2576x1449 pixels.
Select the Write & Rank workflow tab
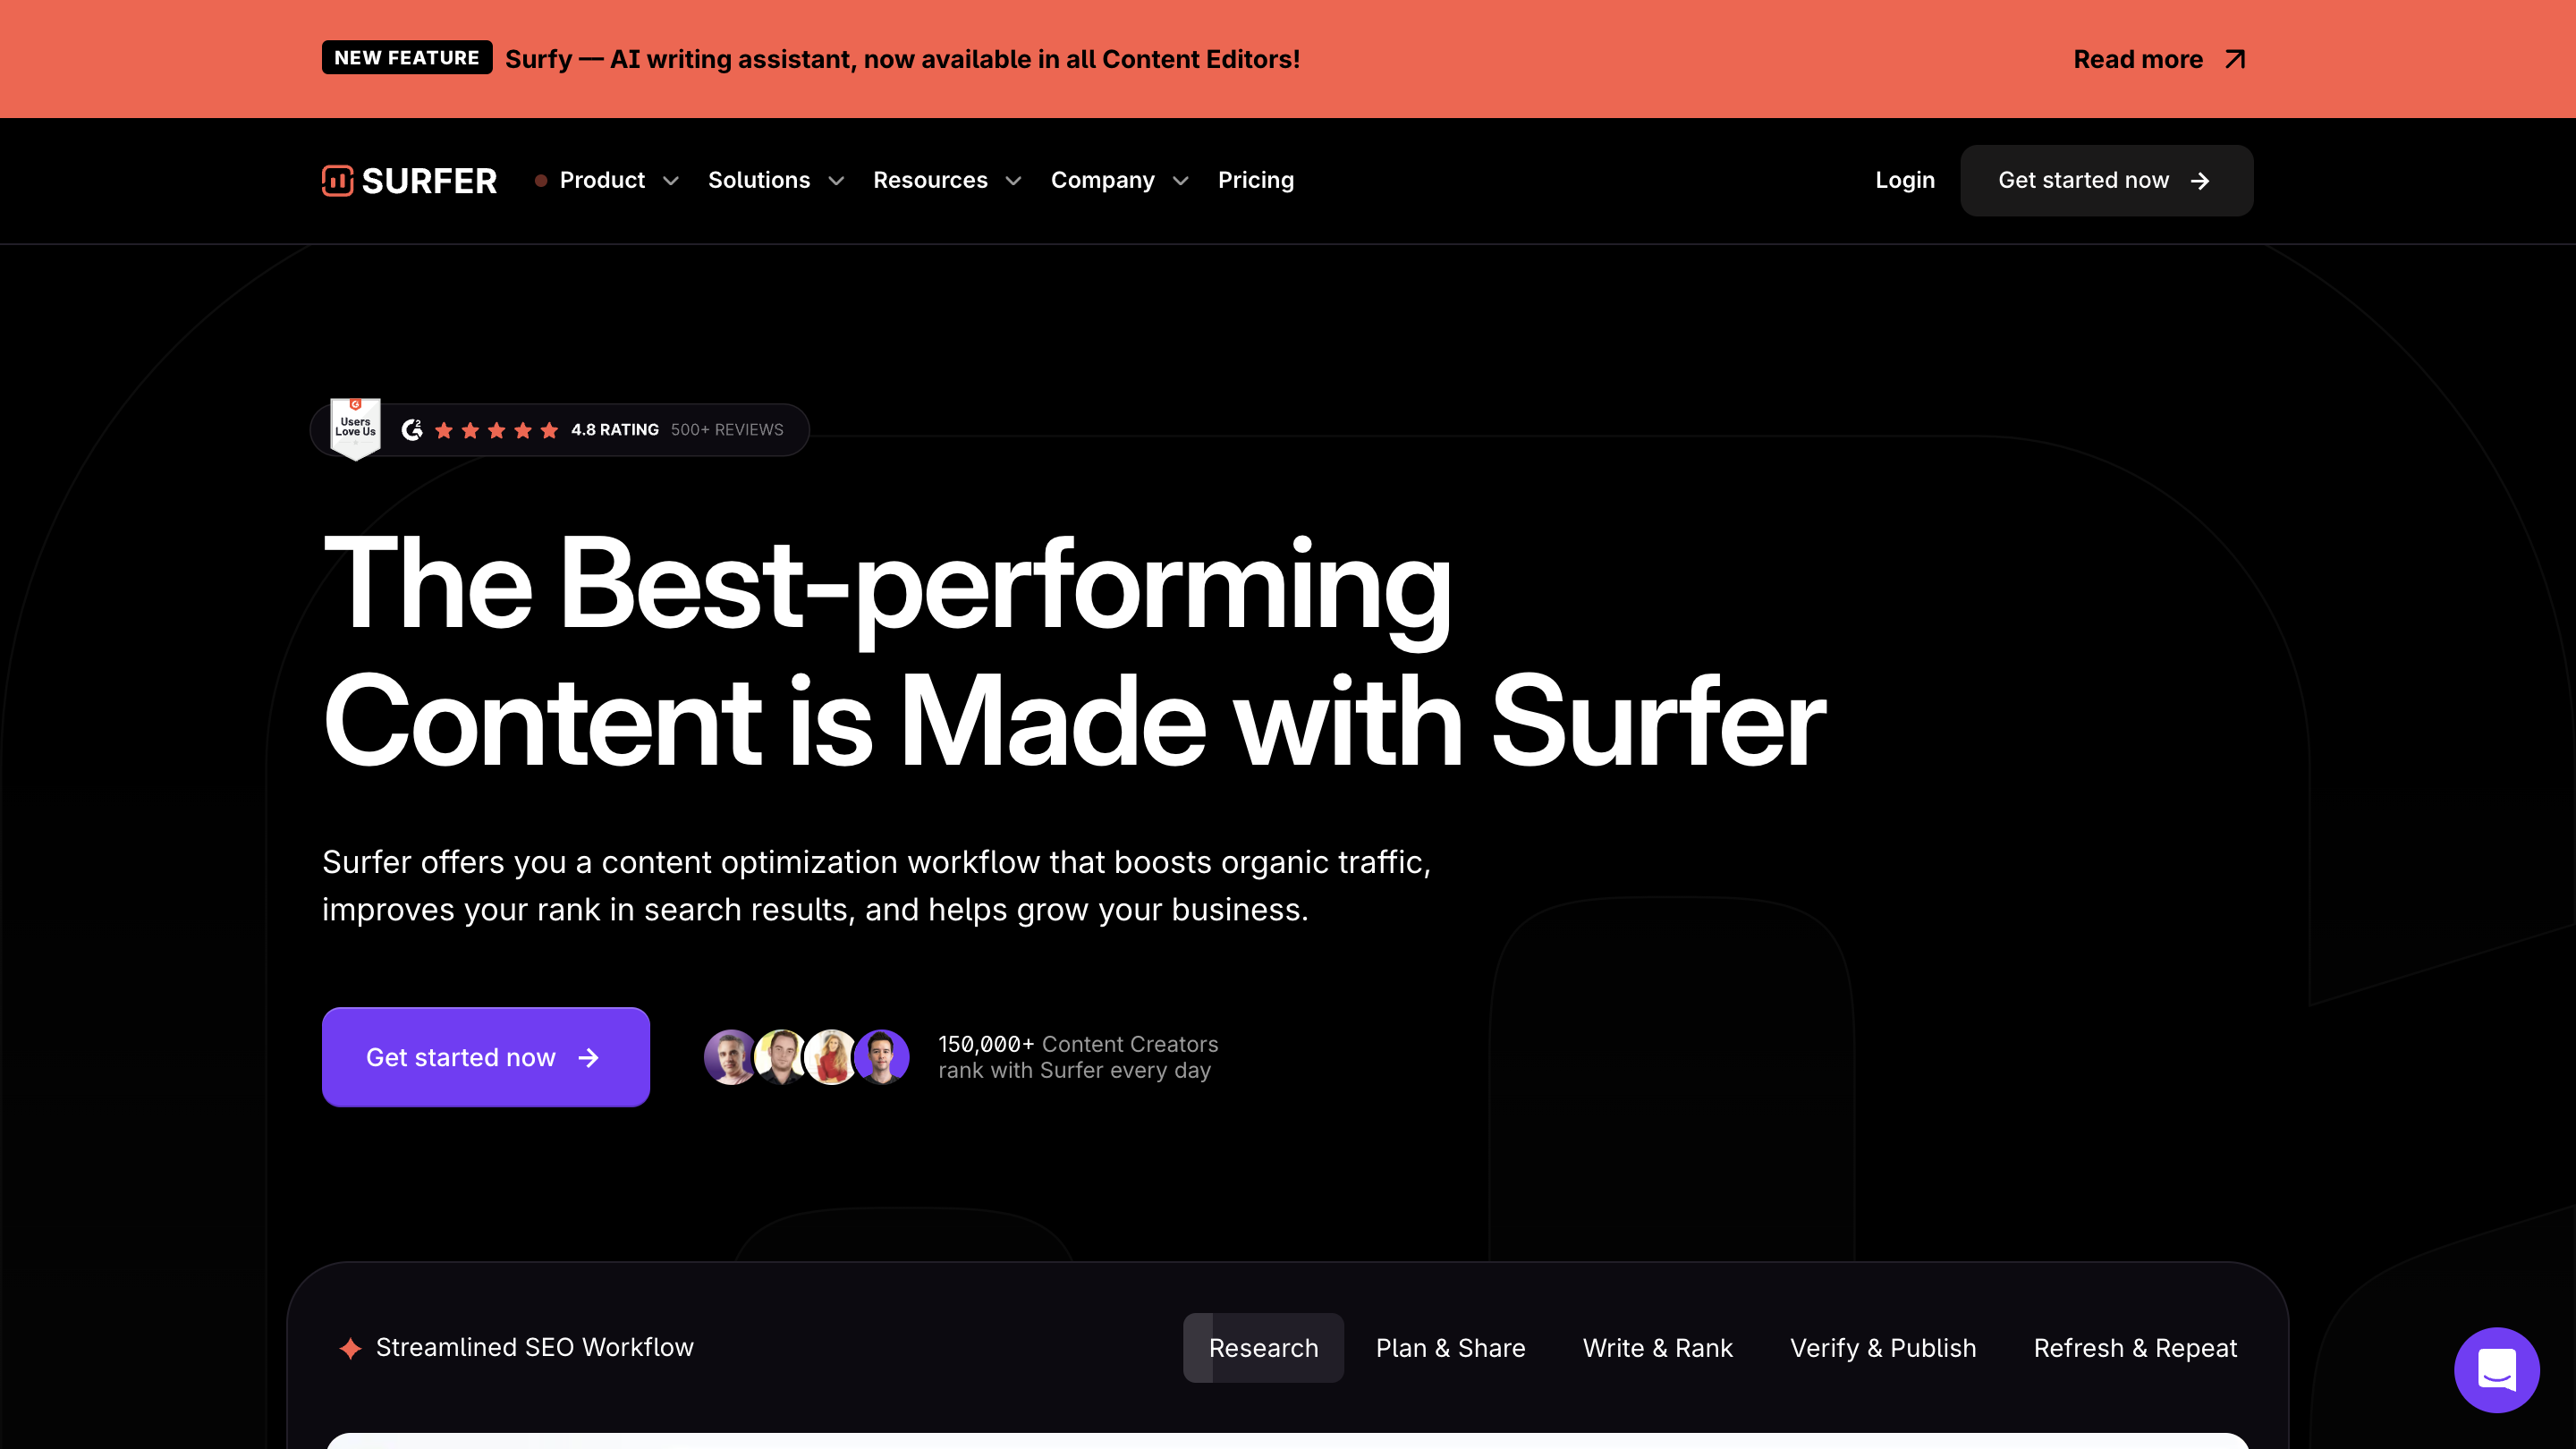(1657, 1346)
